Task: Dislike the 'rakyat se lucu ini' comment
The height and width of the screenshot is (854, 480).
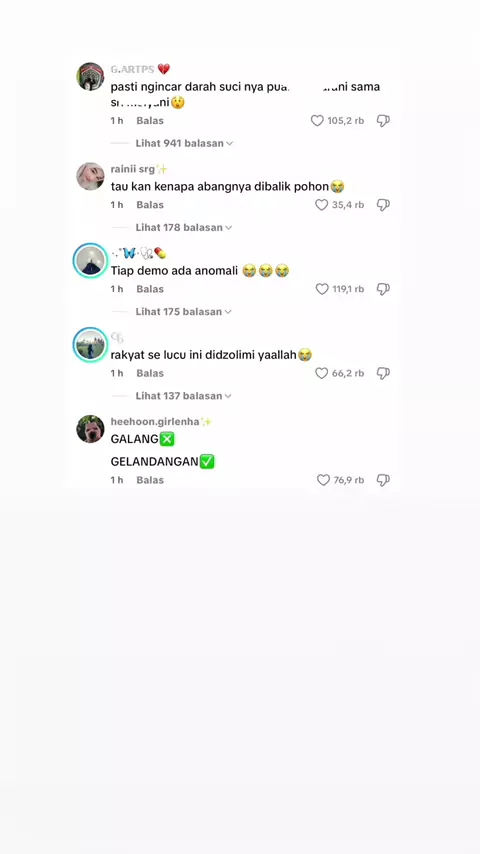Action: (383, 373)
